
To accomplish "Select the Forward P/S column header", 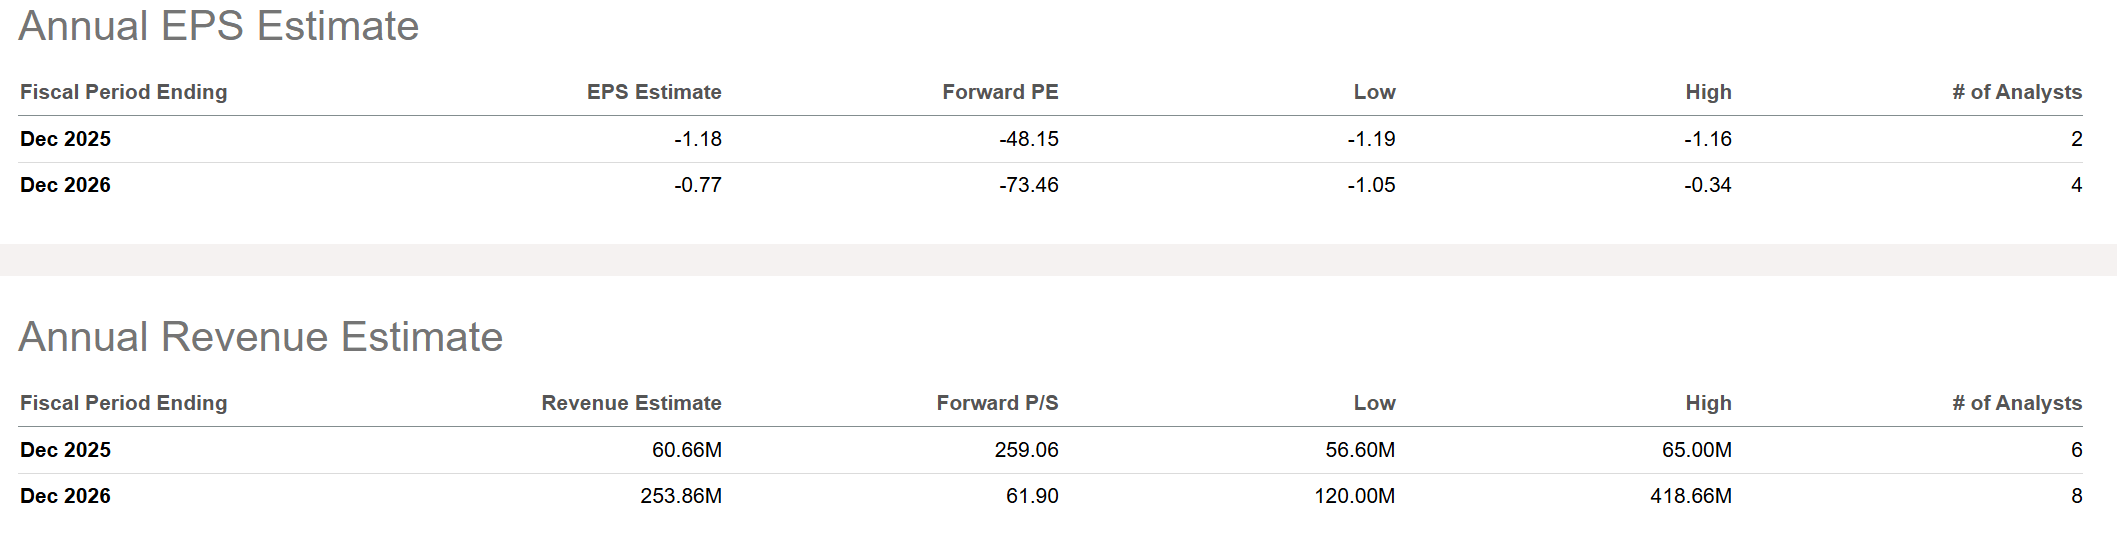I will click(997, 403).
